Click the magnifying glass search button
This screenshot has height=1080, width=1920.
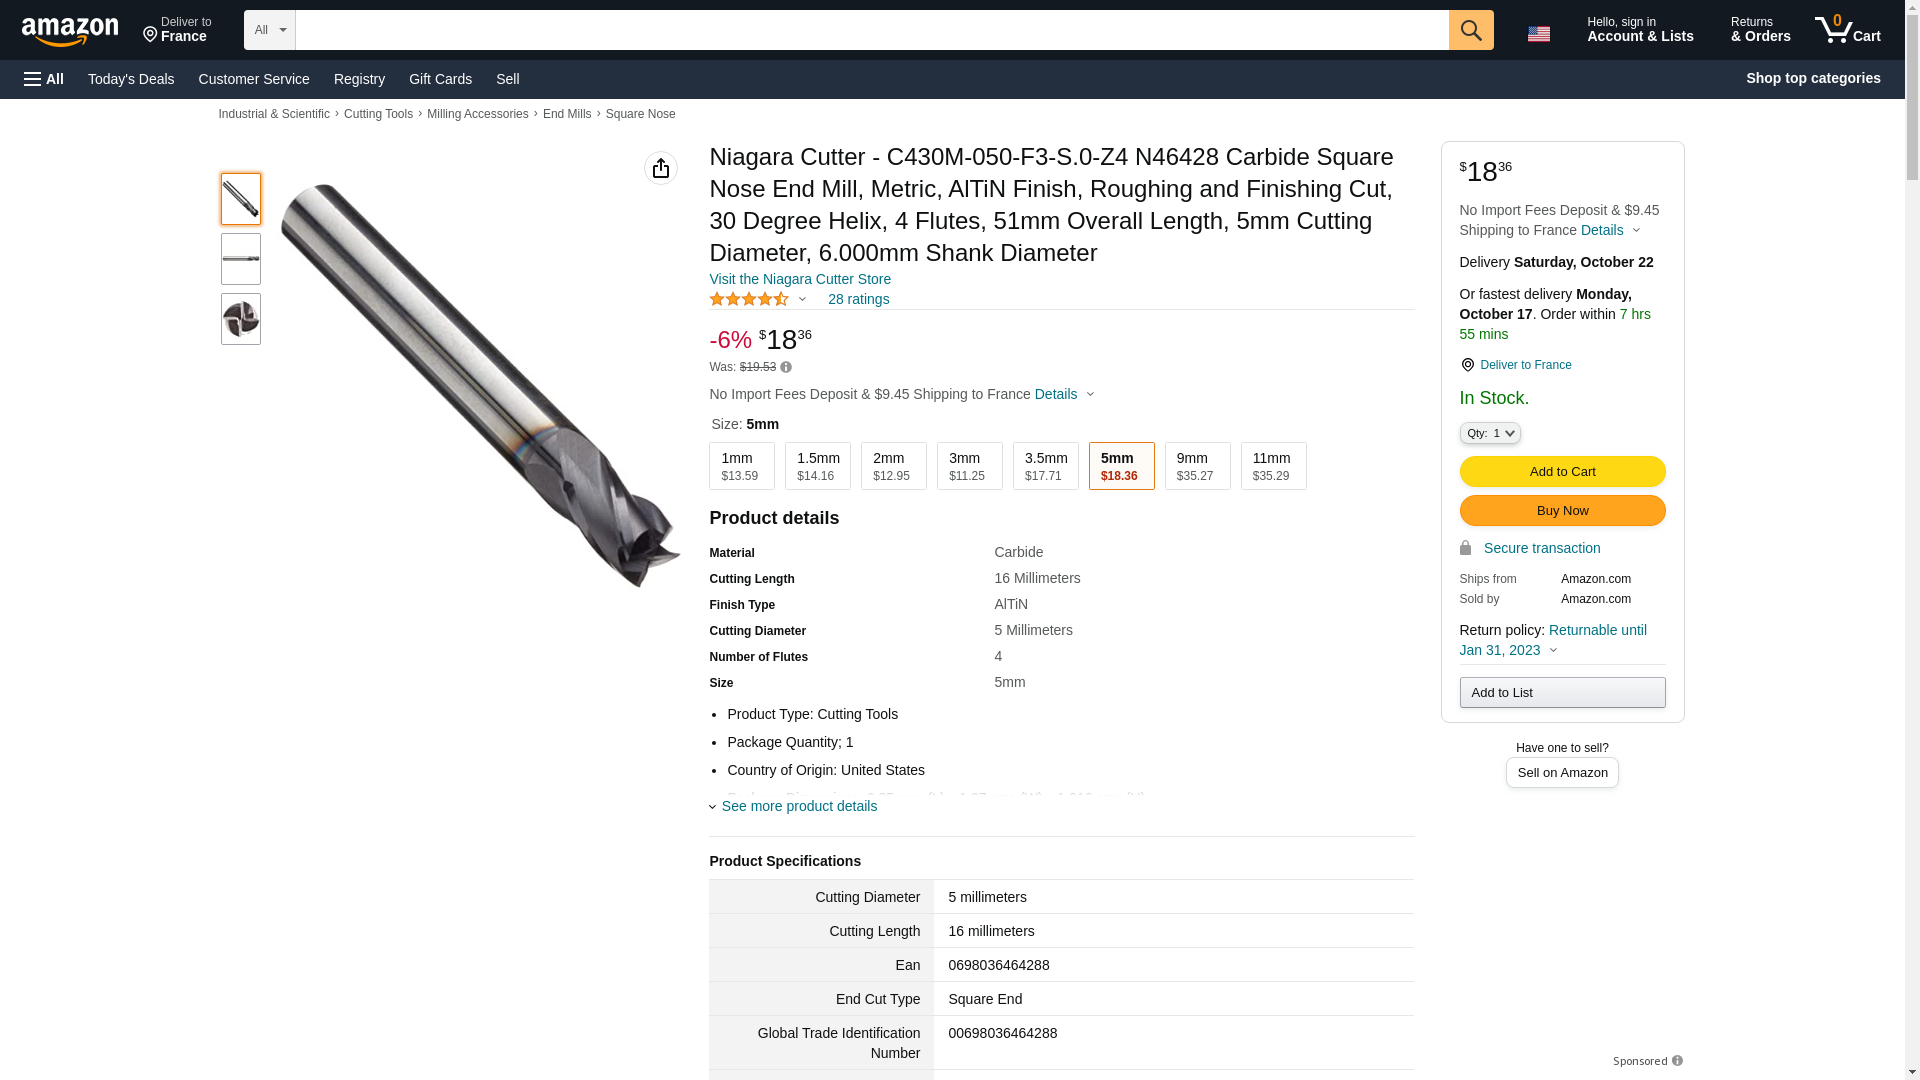1470,30
